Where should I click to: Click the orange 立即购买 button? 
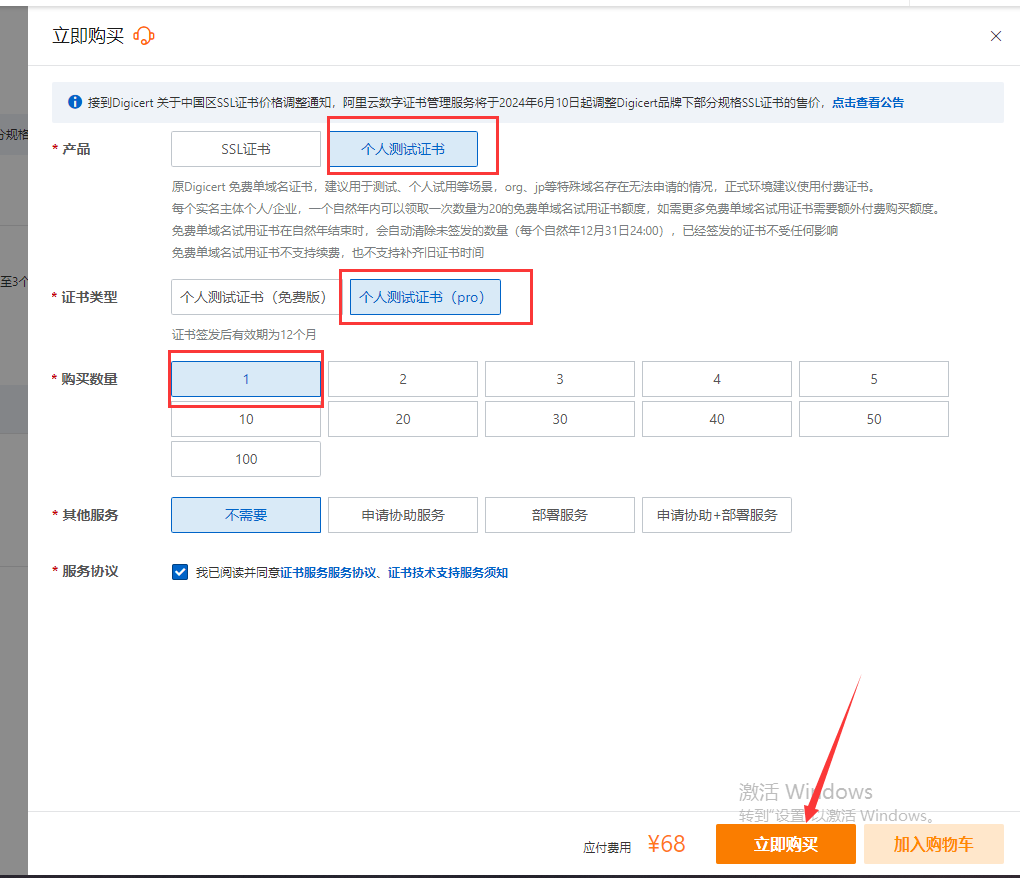785,844
